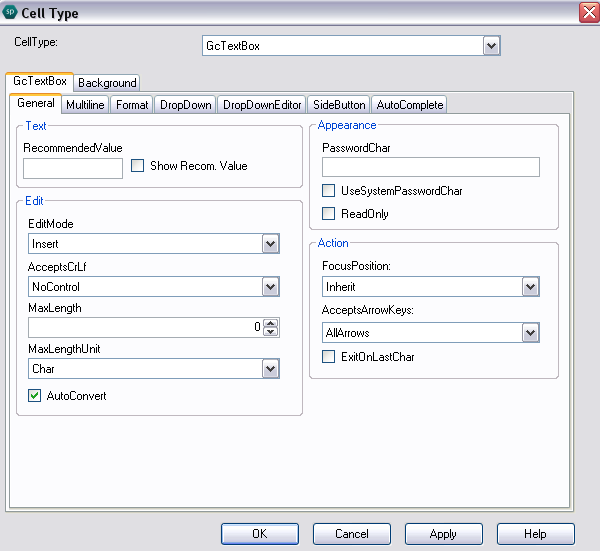Image resolution: width=600 pixels, height=551 pixels.
Task: Close the Cell Type dialog
Action: [x=589, y=13]
